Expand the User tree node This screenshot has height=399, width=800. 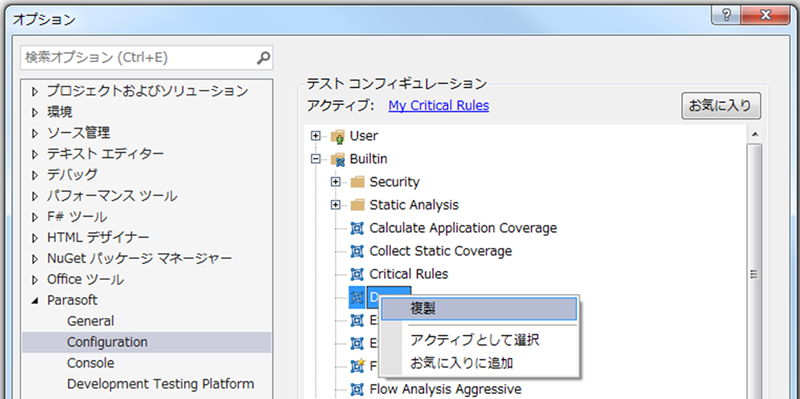[316, 136]
